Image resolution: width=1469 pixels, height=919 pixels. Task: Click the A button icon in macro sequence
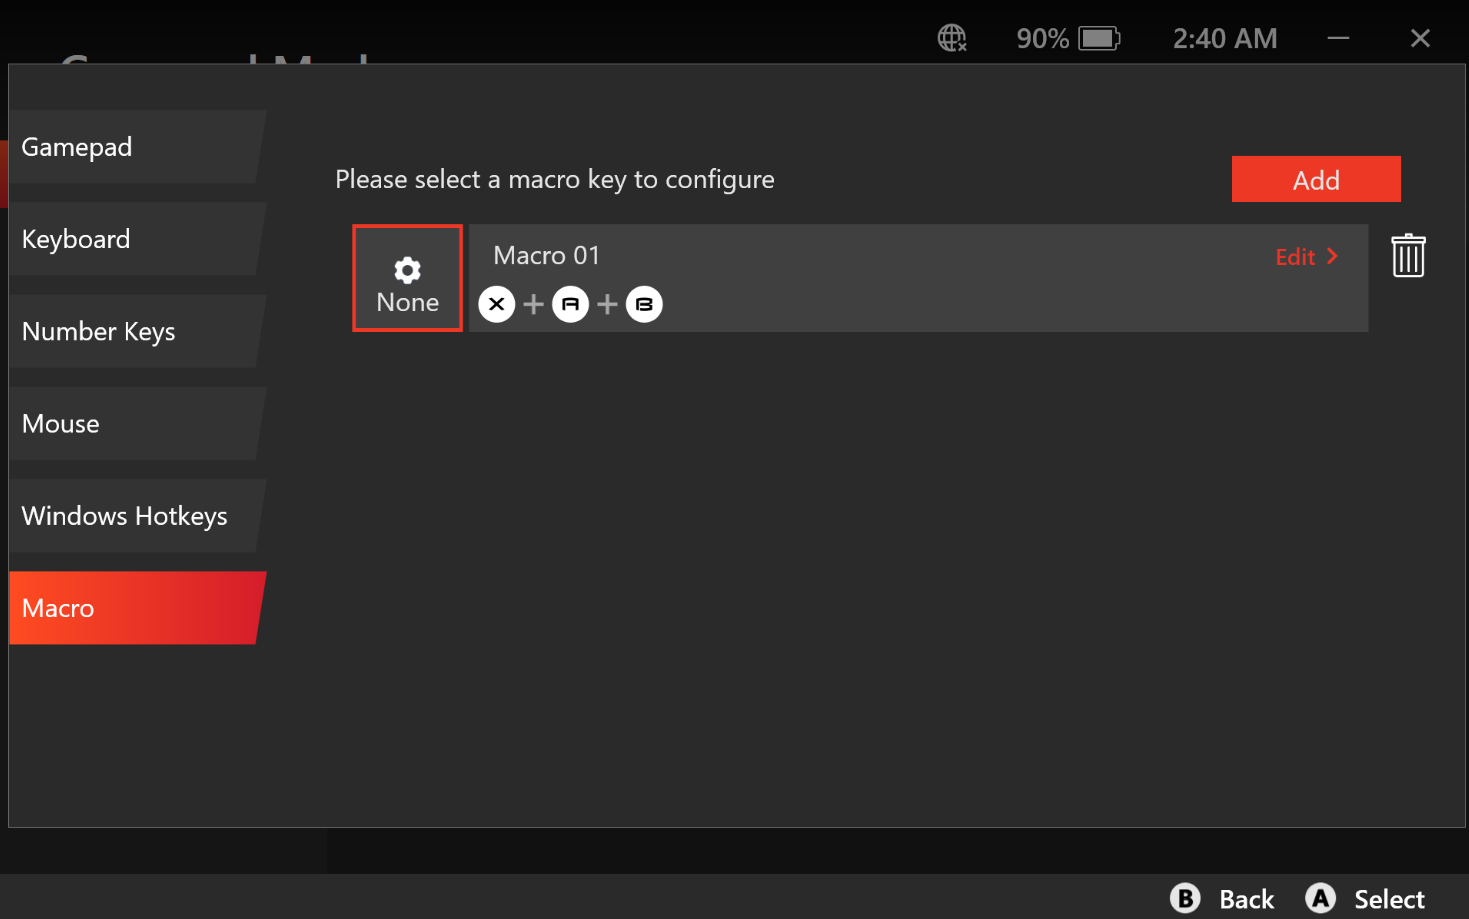coord(570,304)
